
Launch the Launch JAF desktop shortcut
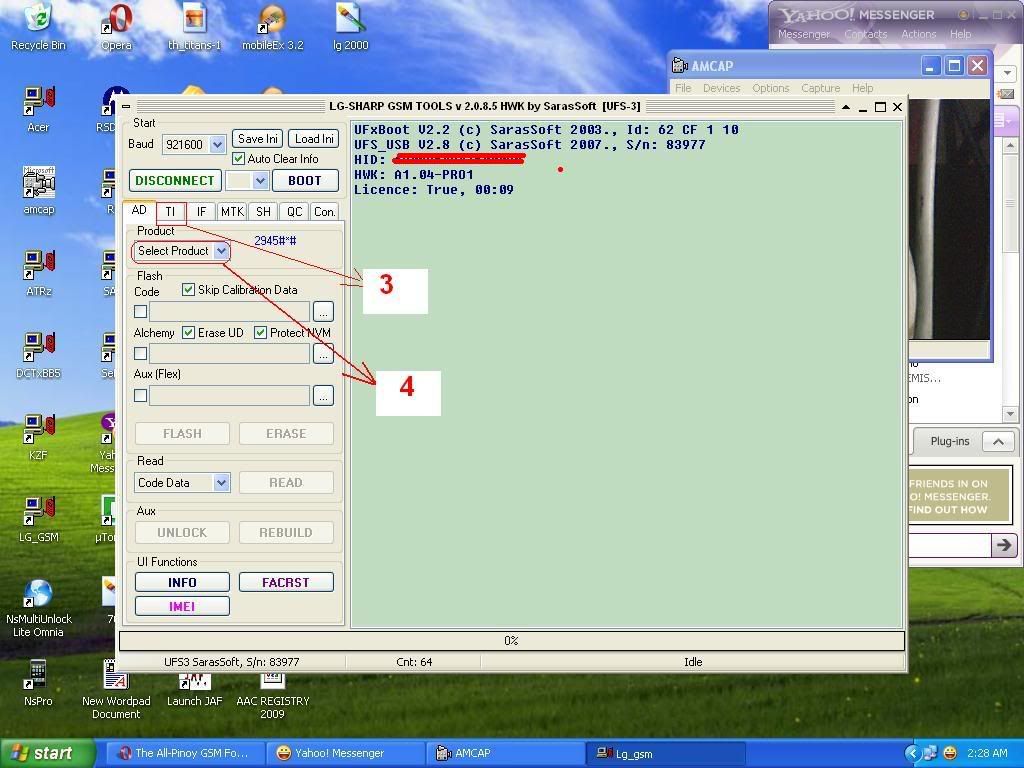pyautogui.click(x=194, y=689)
